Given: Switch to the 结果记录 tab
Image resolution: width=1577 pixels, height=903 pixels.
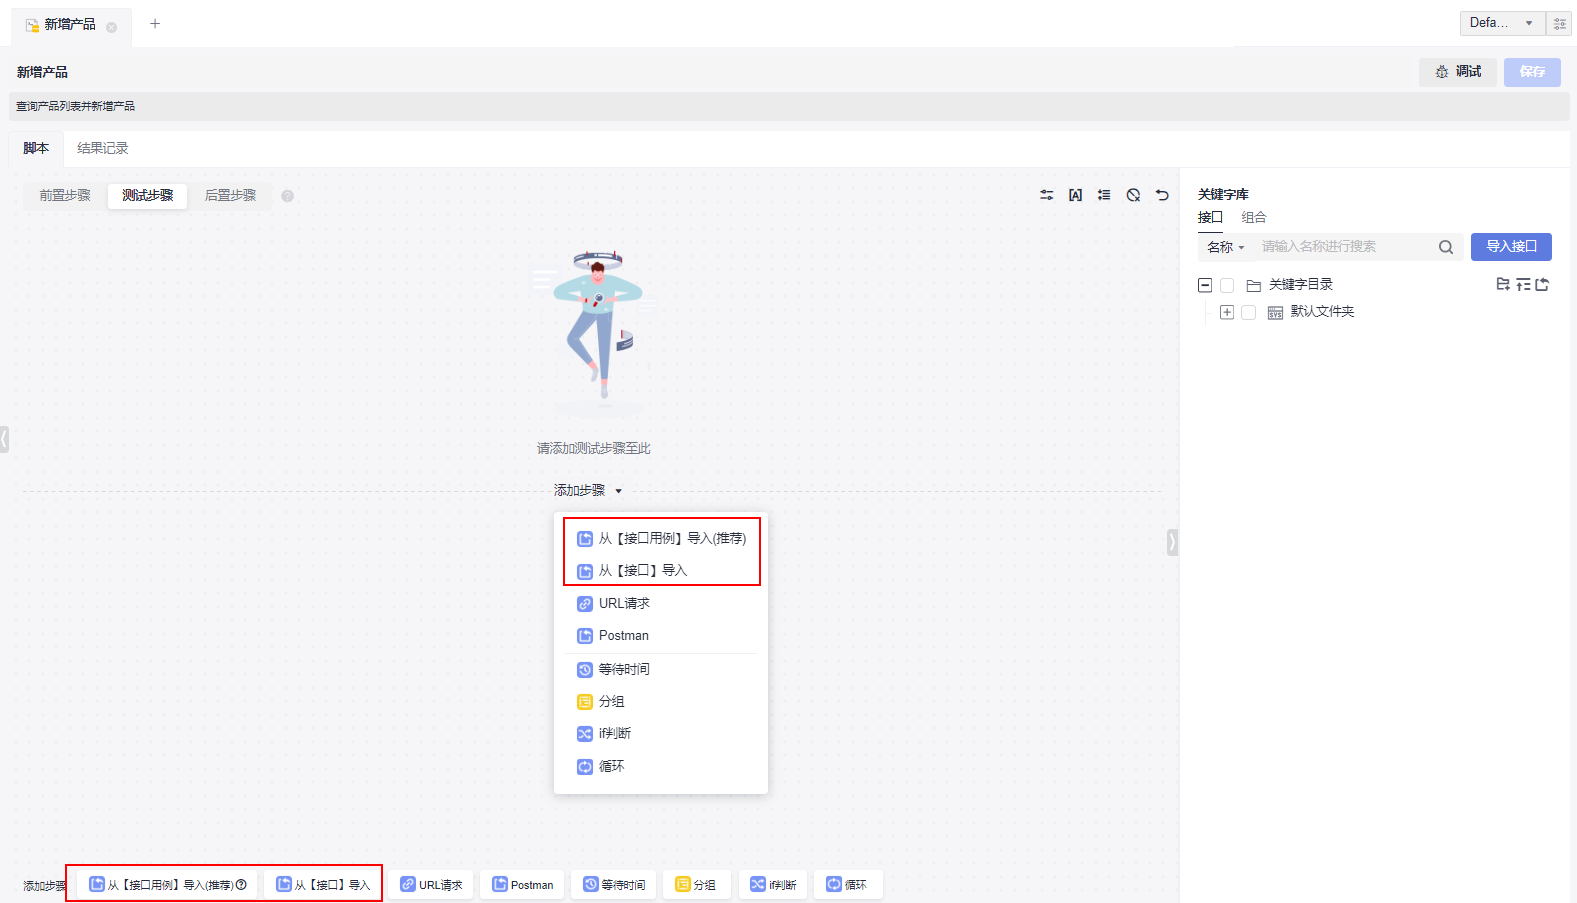Looking at the screenshot, I should click(x=103, y=149).
